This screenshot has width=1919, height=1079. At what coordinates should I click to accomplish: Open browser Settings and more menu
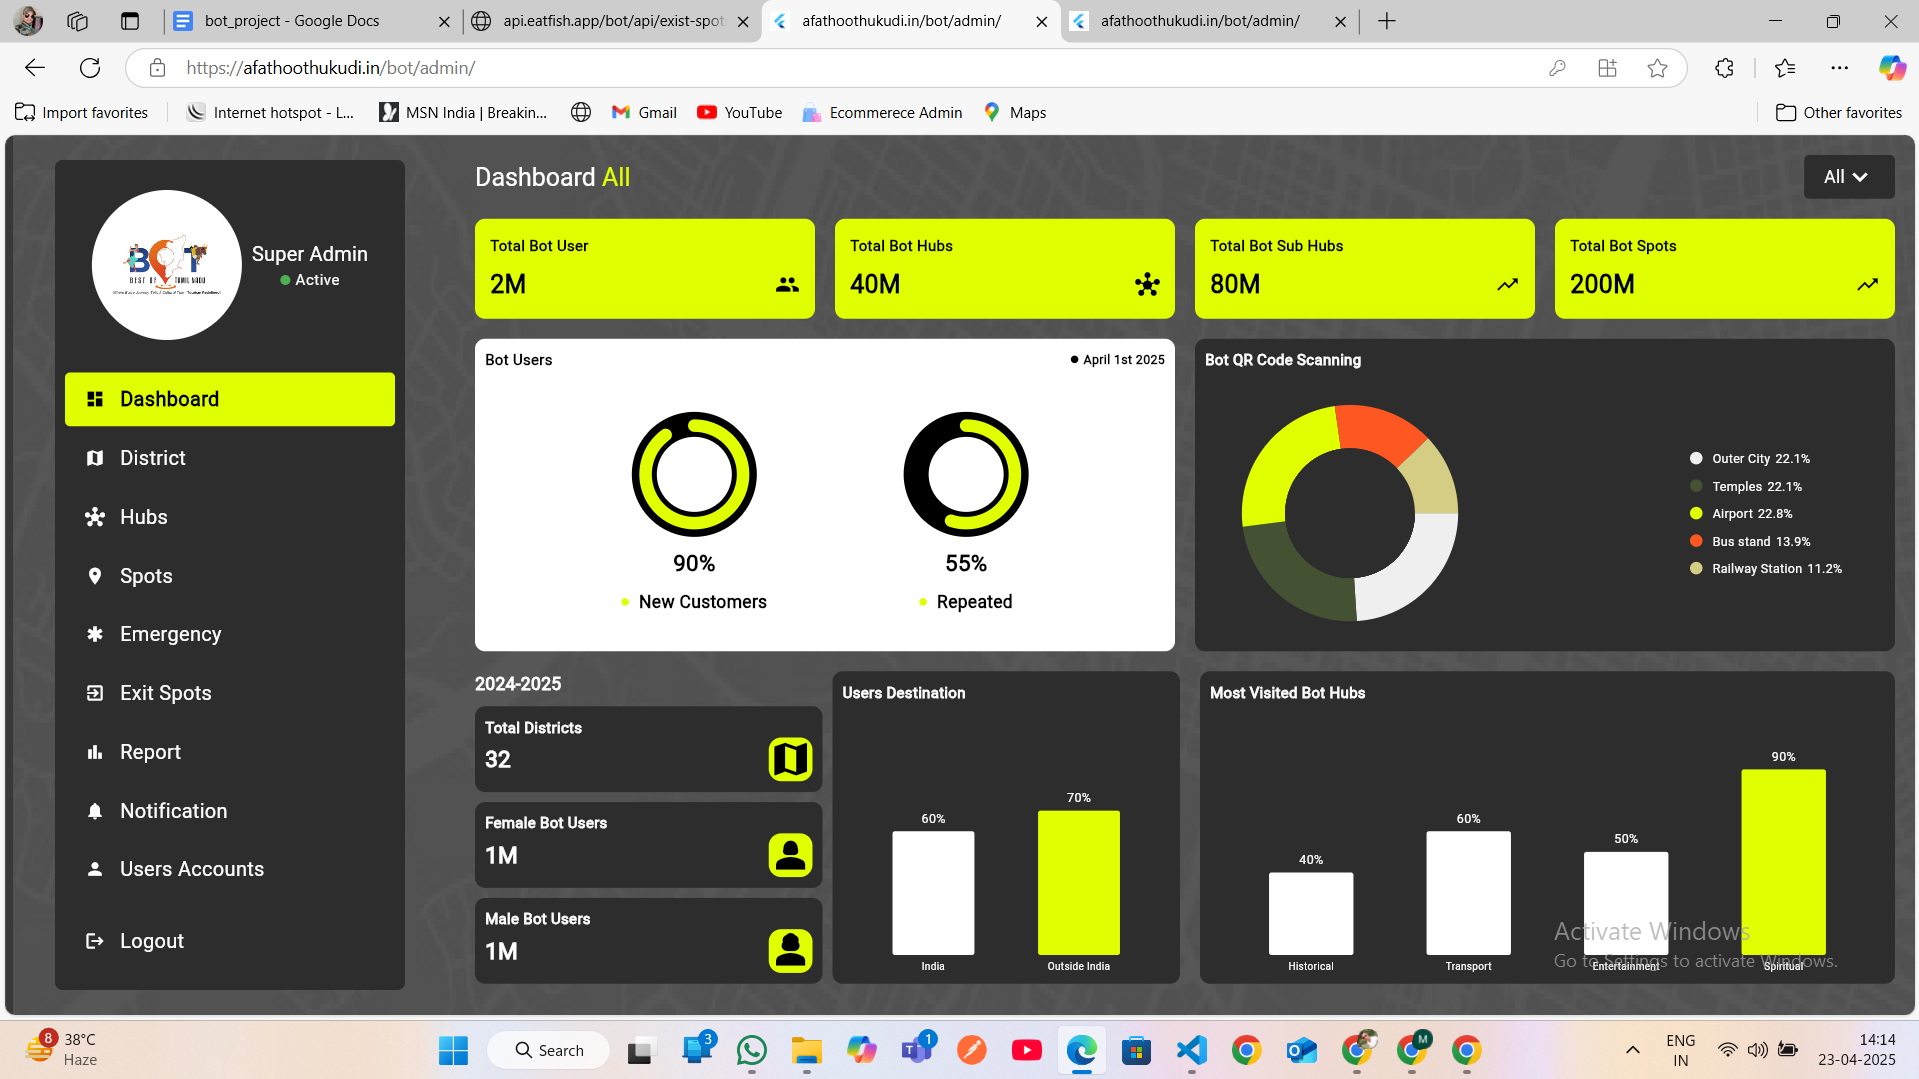pos(1839,68)
